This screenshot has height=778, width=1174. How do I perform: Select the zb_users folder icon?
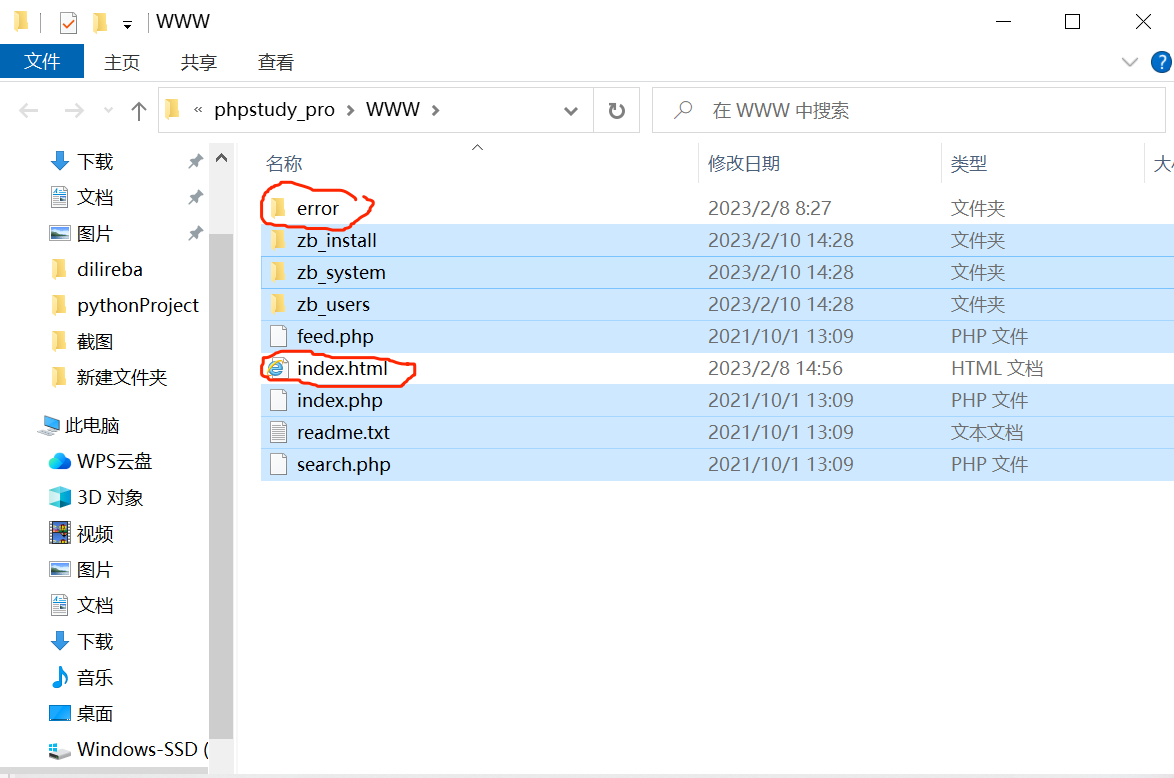278,305
